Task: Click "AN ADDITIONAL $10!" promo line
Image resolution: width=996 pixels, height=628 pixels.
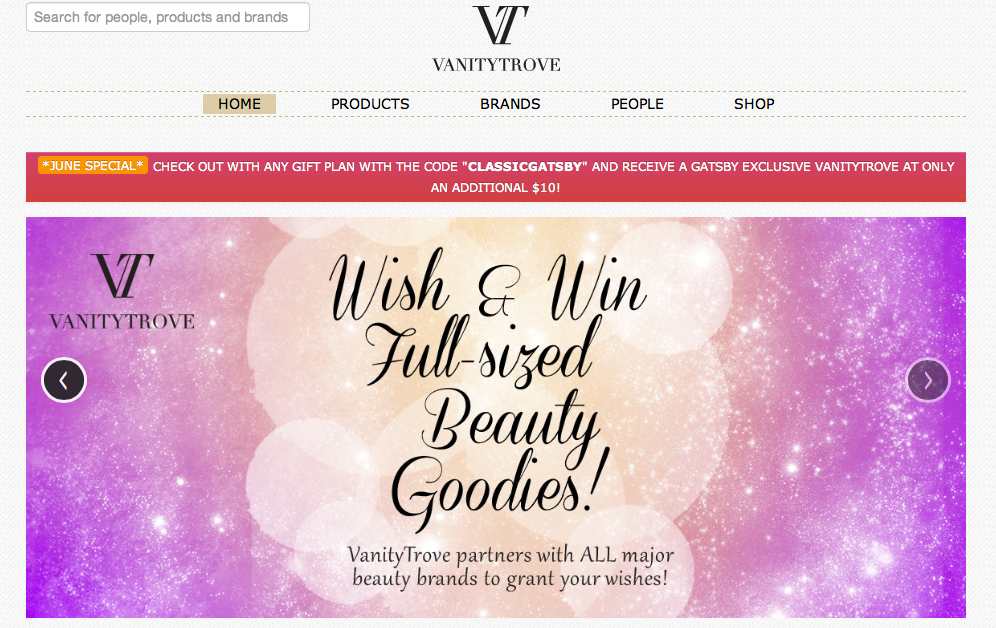Action: pyautogui.click(x=495, y=187)
